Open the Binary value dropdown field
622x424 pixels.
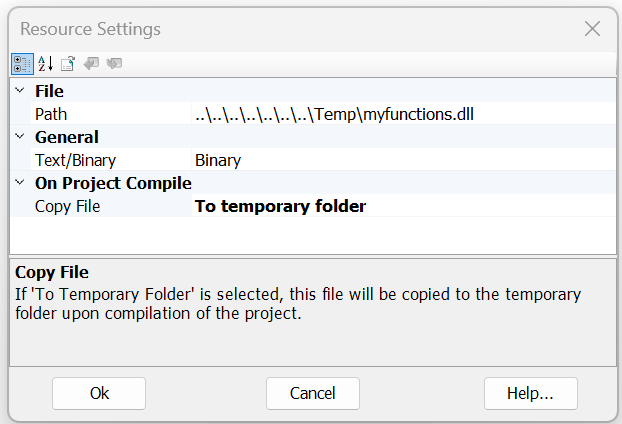[400, 160]
